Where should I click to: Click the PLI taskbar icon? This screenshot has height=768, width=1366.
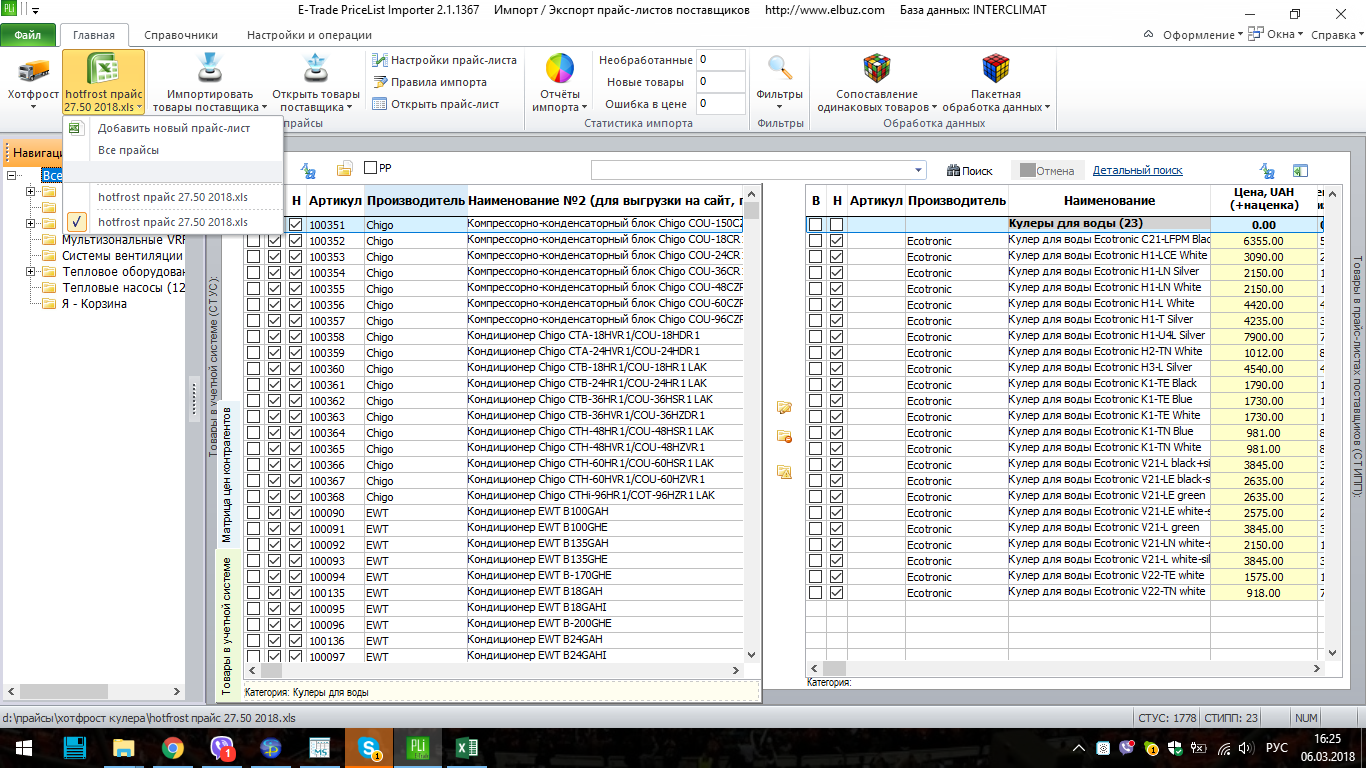418,747
